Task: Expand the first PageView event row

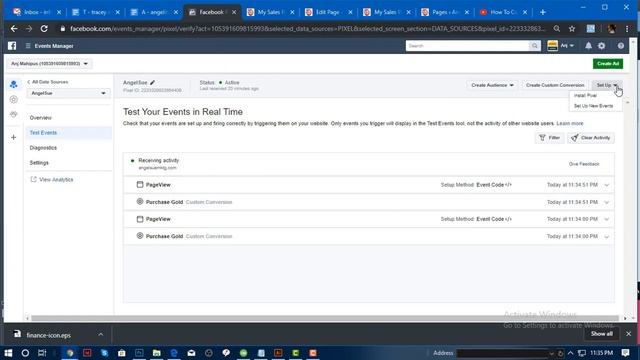Action: [x=607, y=185]
